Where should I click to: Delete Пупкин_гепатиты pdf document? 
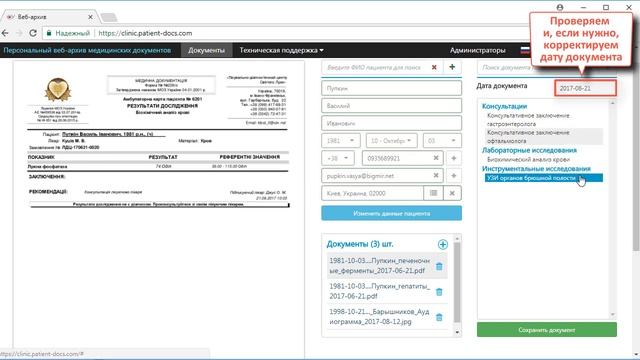[x=439, y=292]
